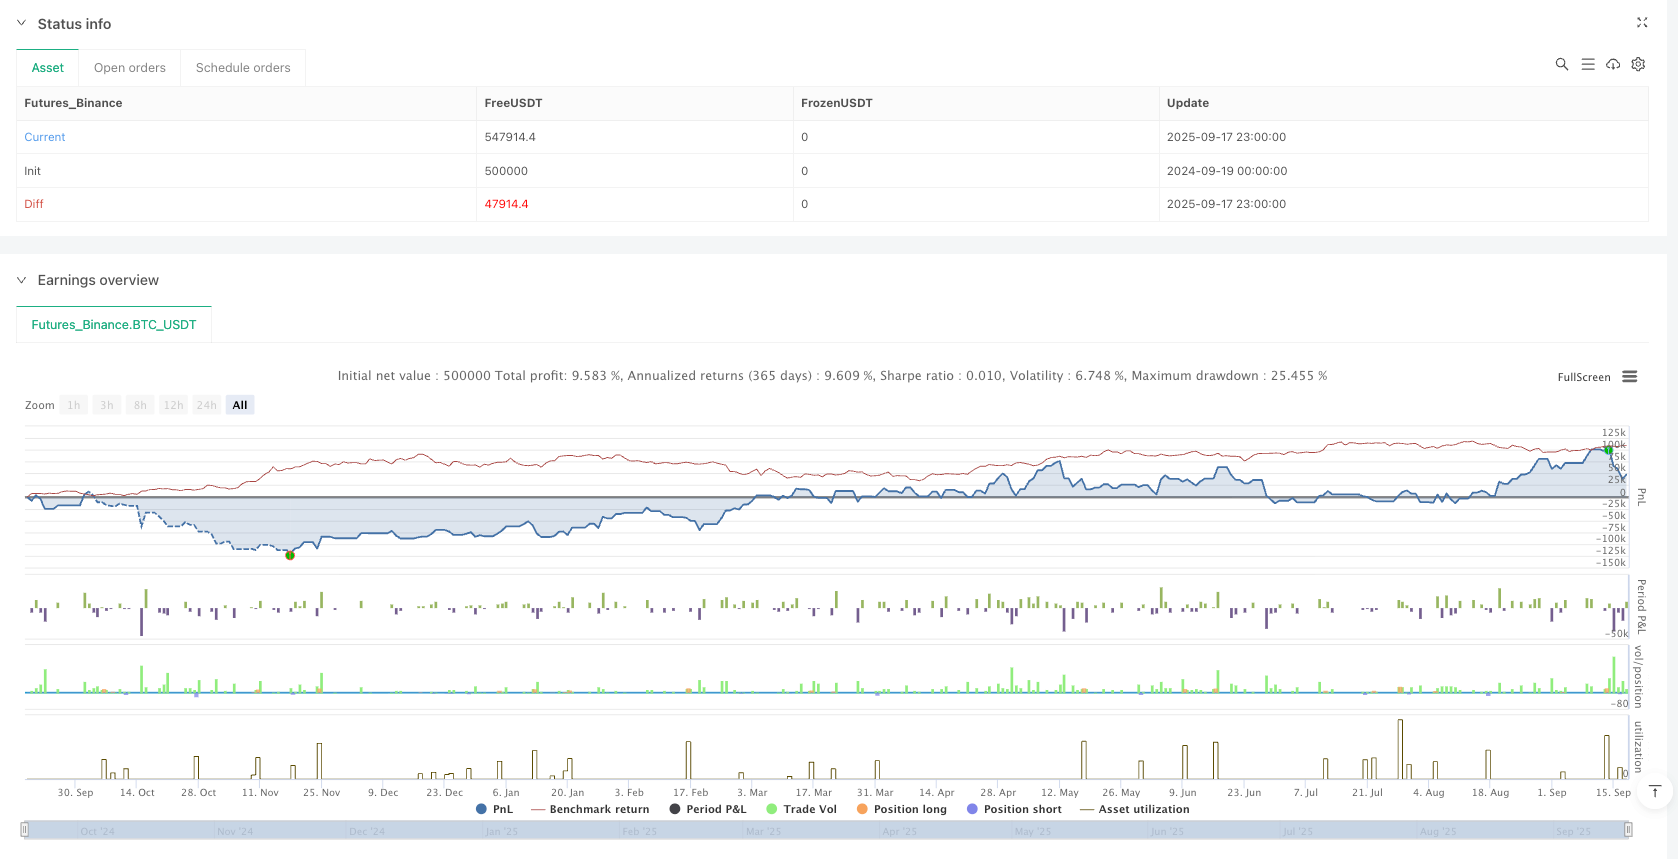Click the FullScreen chart button
Image resolution: width=1678 pixels, height=859 pixels.
[1583, 377]
